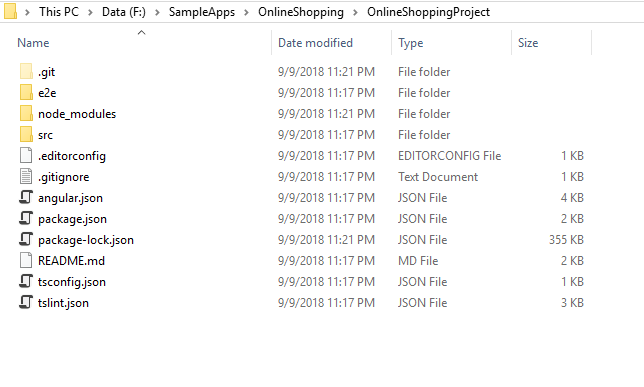The image size is (644, 387).
Task: Click the tslint.json file icon
Action: coord(26,302)
